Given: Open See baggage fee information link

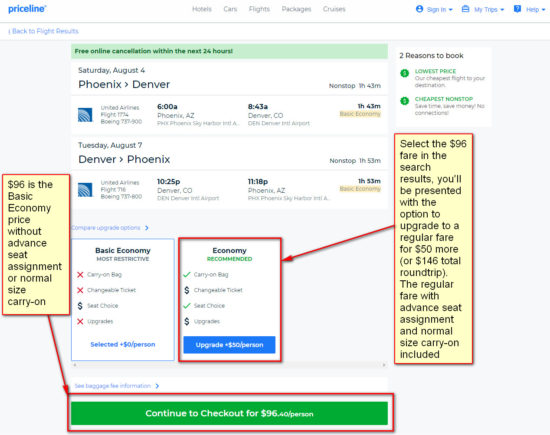Looking at the screenshot, I should pyautogui.click(x=113, y=386).
